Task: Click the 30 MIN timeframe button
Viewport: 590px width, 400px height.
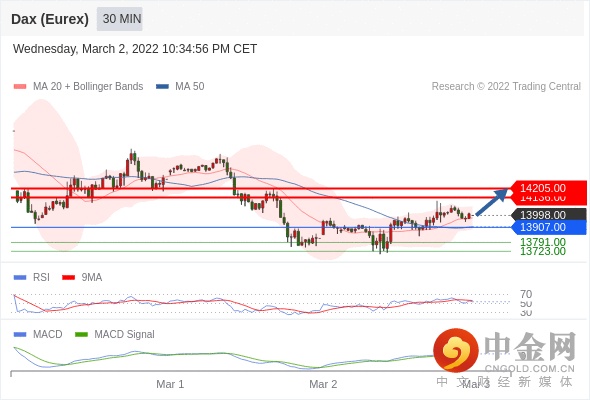Action: pyautogui.click(x=120, y=19)
